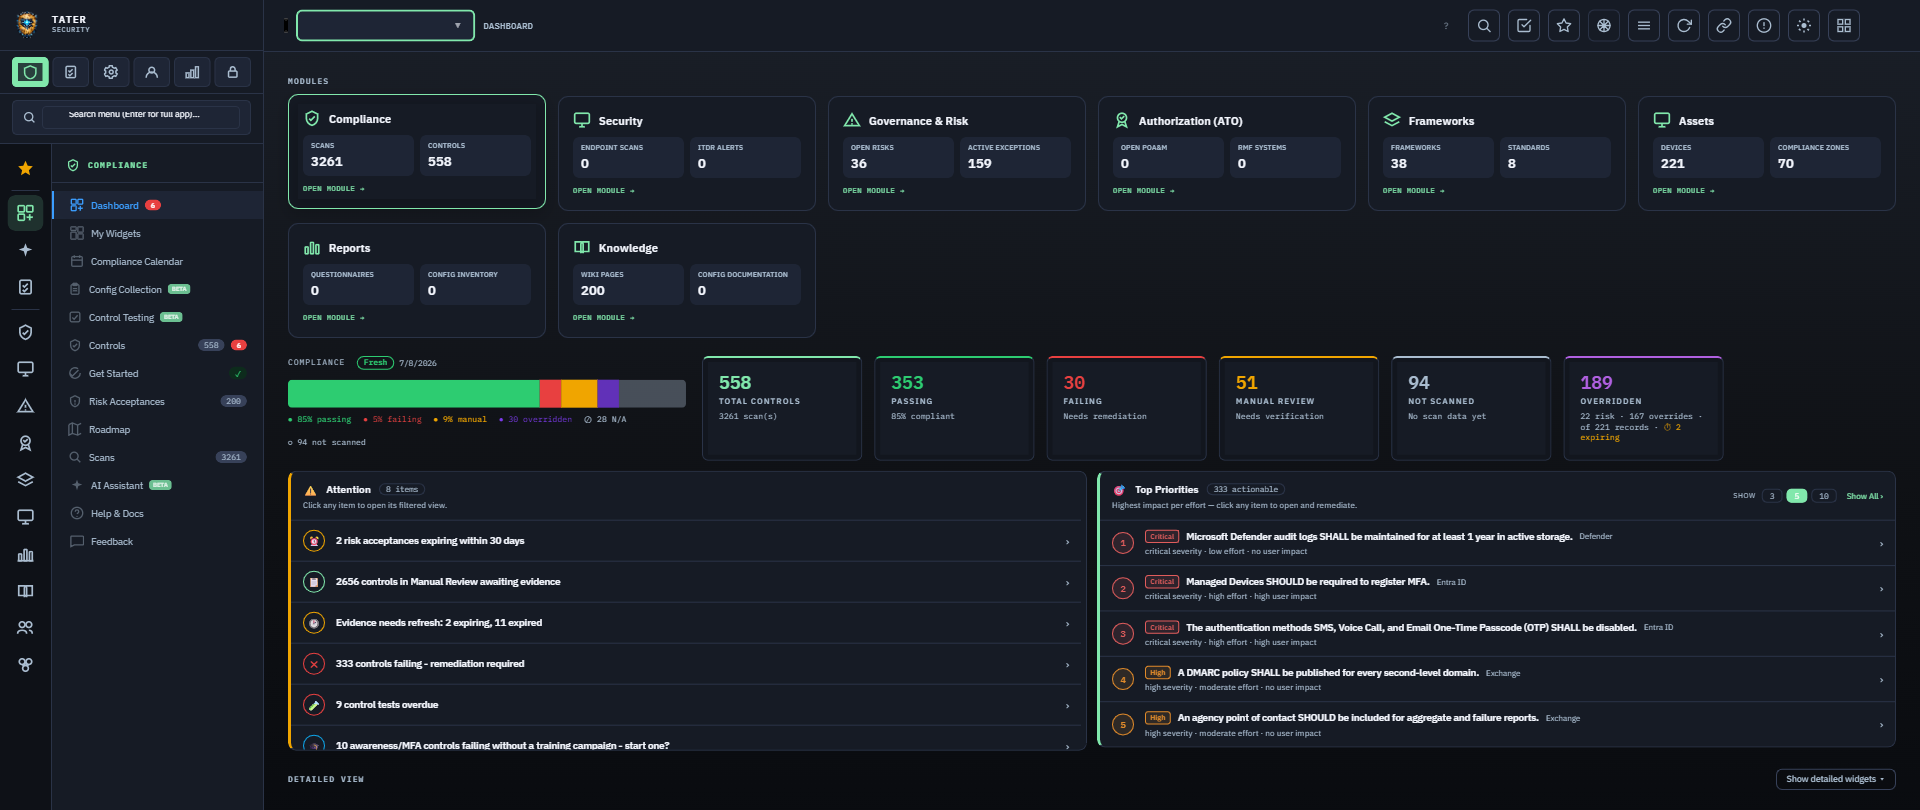1920x810 pixels.
Task: Click the refresh icon in the top bar
Action: 1684,26
